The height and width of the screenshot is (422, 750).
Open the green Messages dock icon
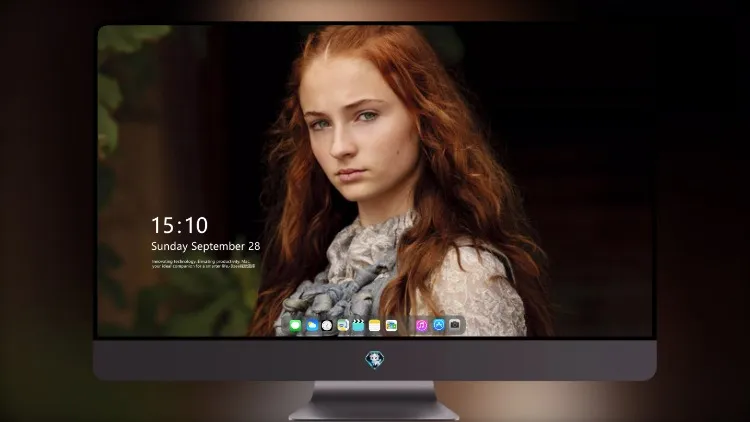pos(296,326)
